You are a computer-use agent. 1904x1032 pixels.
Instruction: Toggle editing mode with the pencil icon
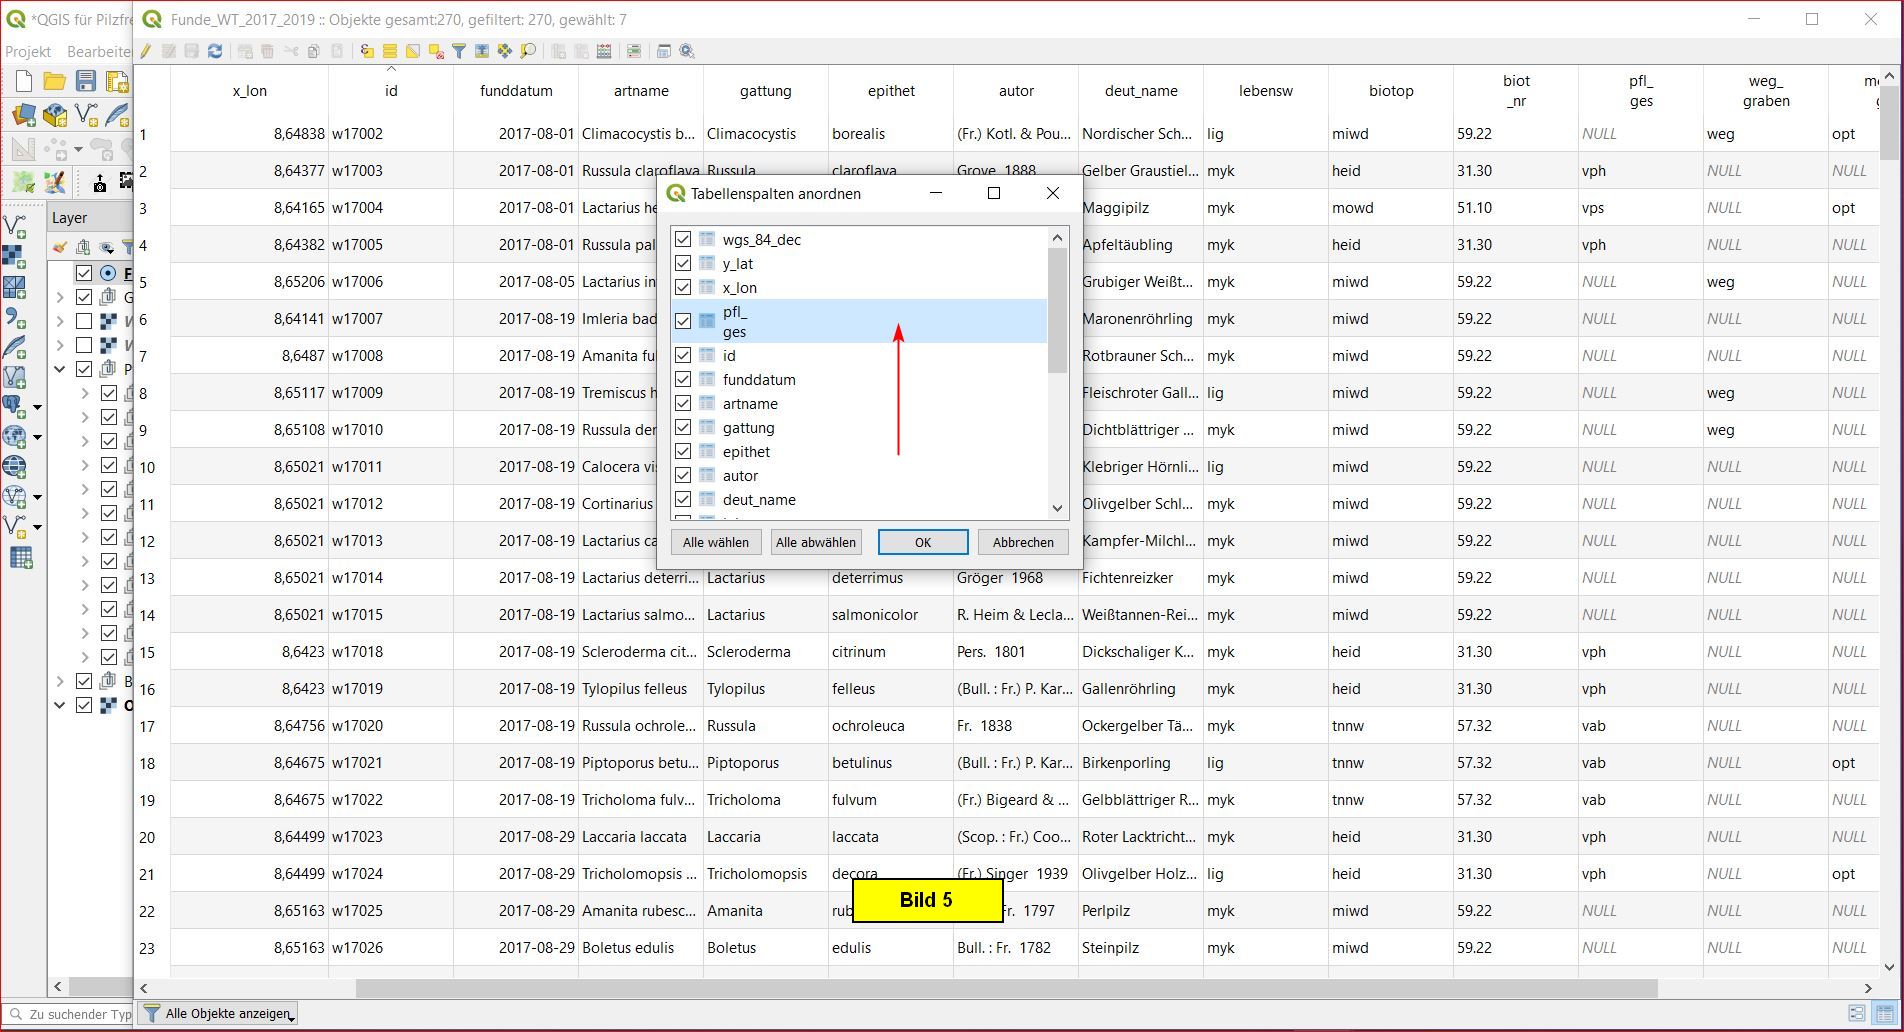(146, 51)
